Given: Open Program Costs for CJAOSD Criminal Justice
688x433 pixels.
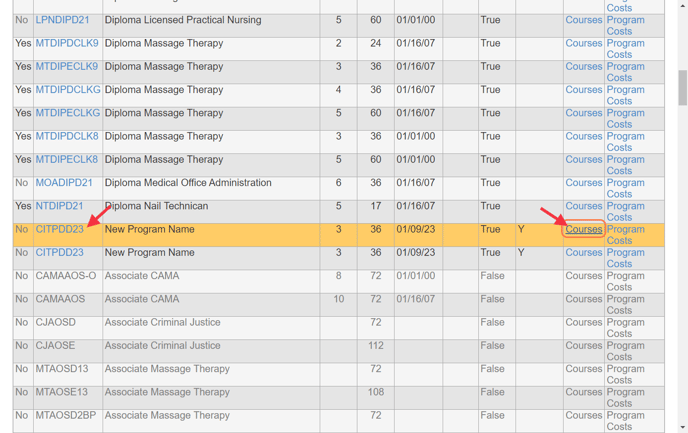Looking at the screenshot, I should click(x=625, y=328).
